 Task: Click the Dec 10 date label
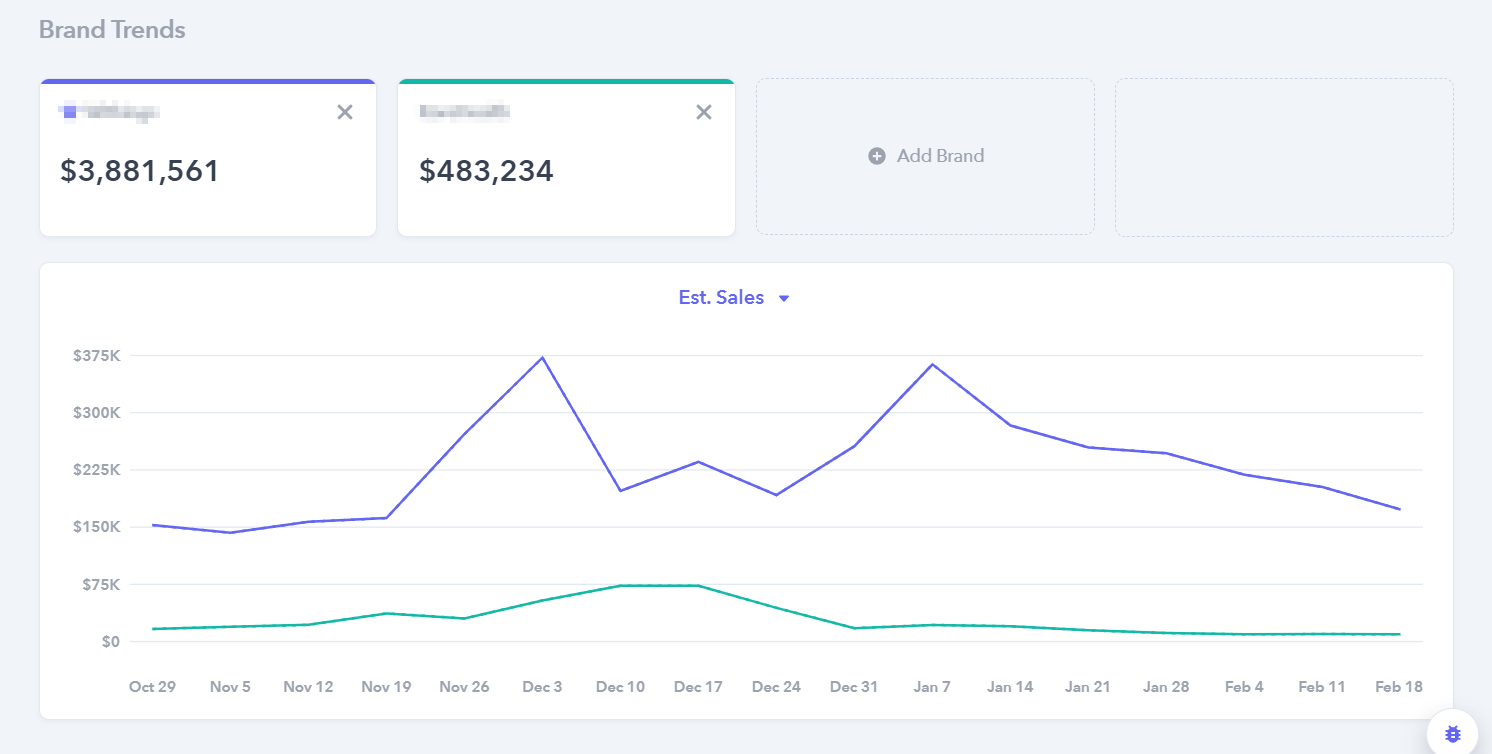click(x=620, y=687)
